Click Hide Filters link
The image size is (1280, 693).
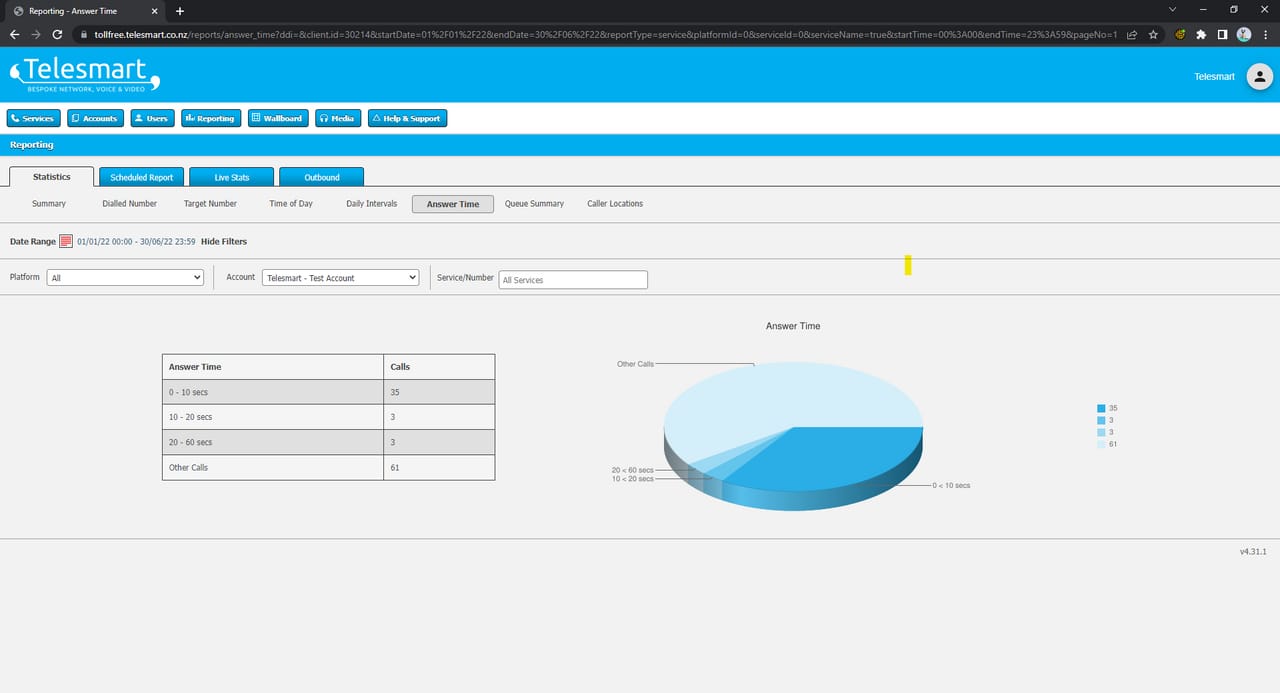tap(224, 242)
